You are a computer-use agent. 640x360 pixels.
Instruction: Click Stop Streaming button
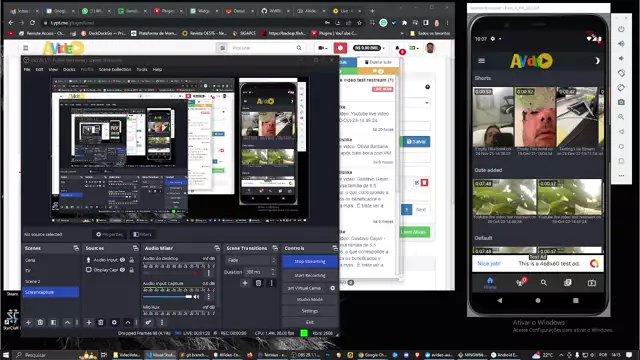coord(310,261)
